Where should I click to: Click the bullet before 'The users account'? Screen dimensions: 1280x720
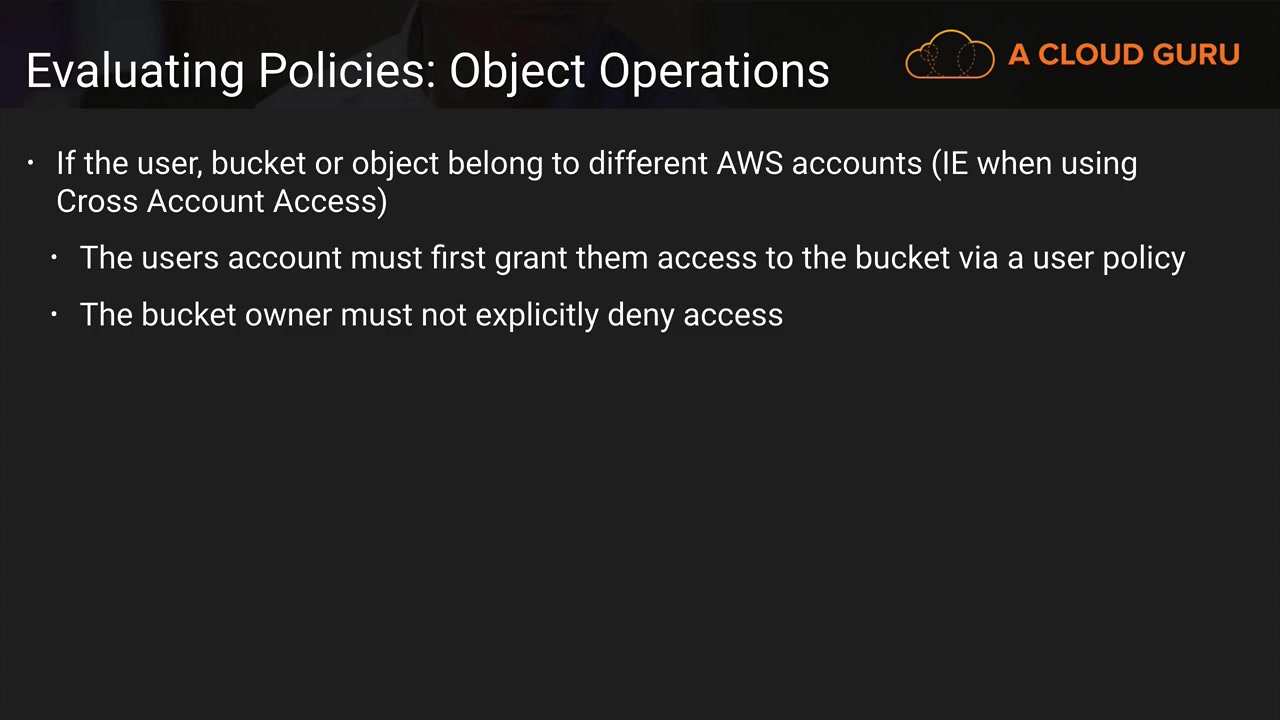[x=55, y=258]
